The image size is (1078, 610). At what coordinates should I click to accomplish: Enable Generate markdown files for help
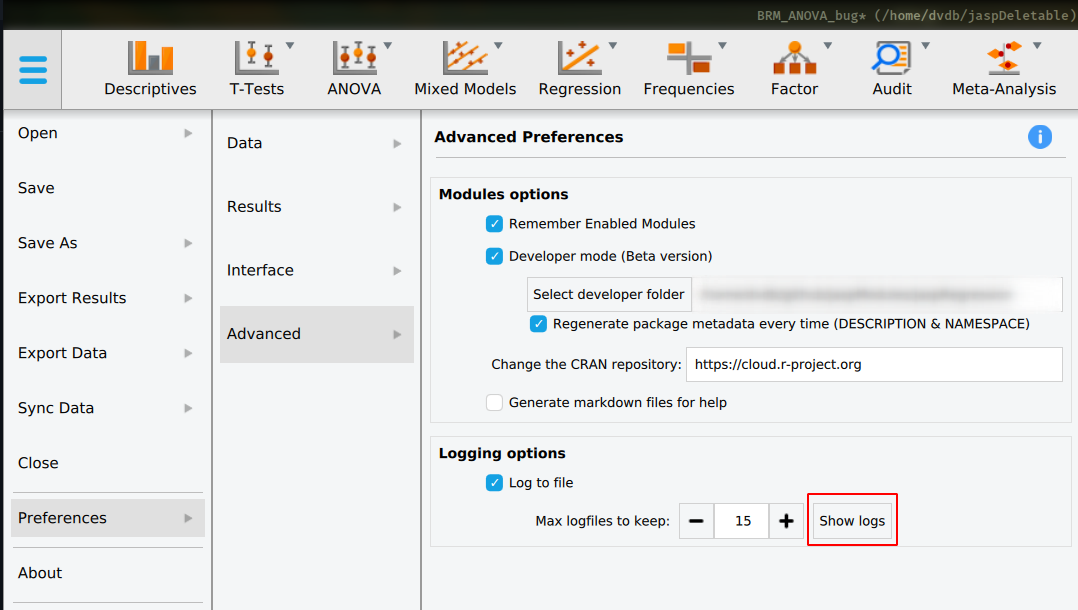494,402
